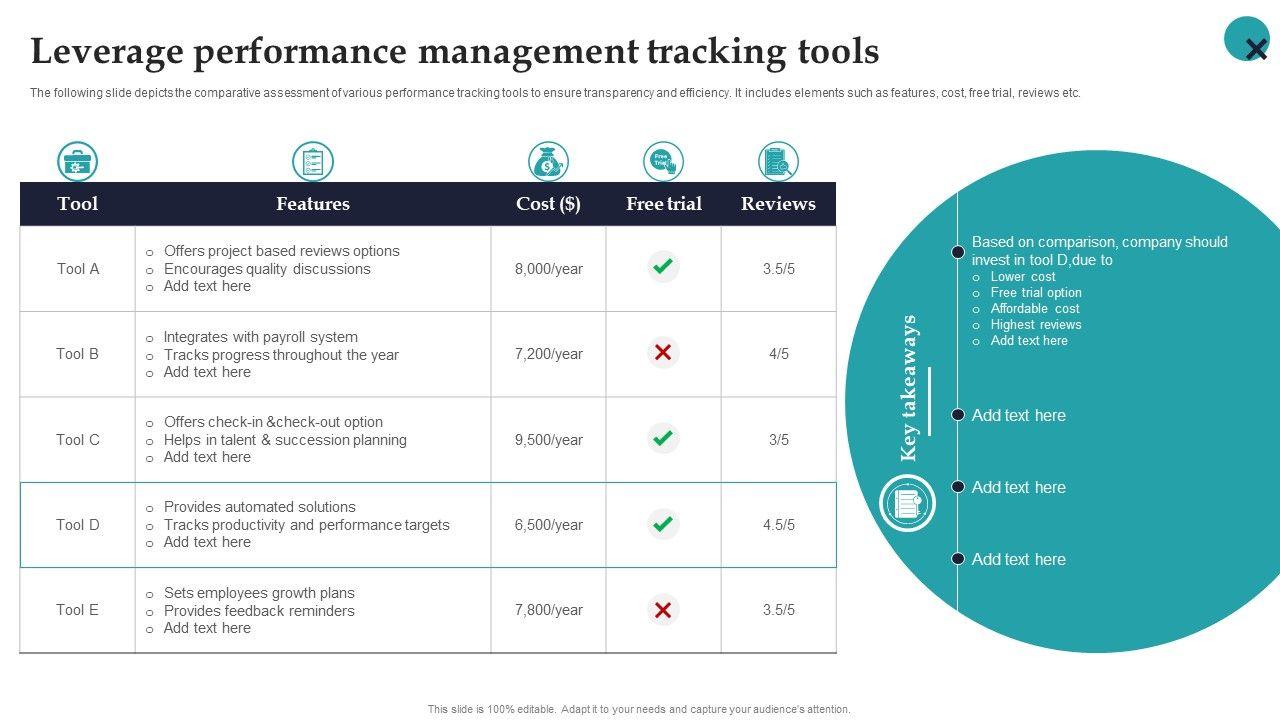
Task: Click Tool E's 3.5/5 review score
Action: [779, 610]
